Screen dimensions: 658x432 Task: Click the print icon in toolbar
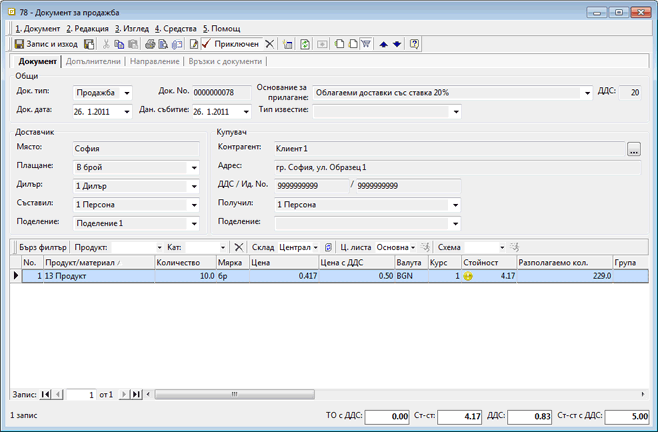(x=150, y=45)
